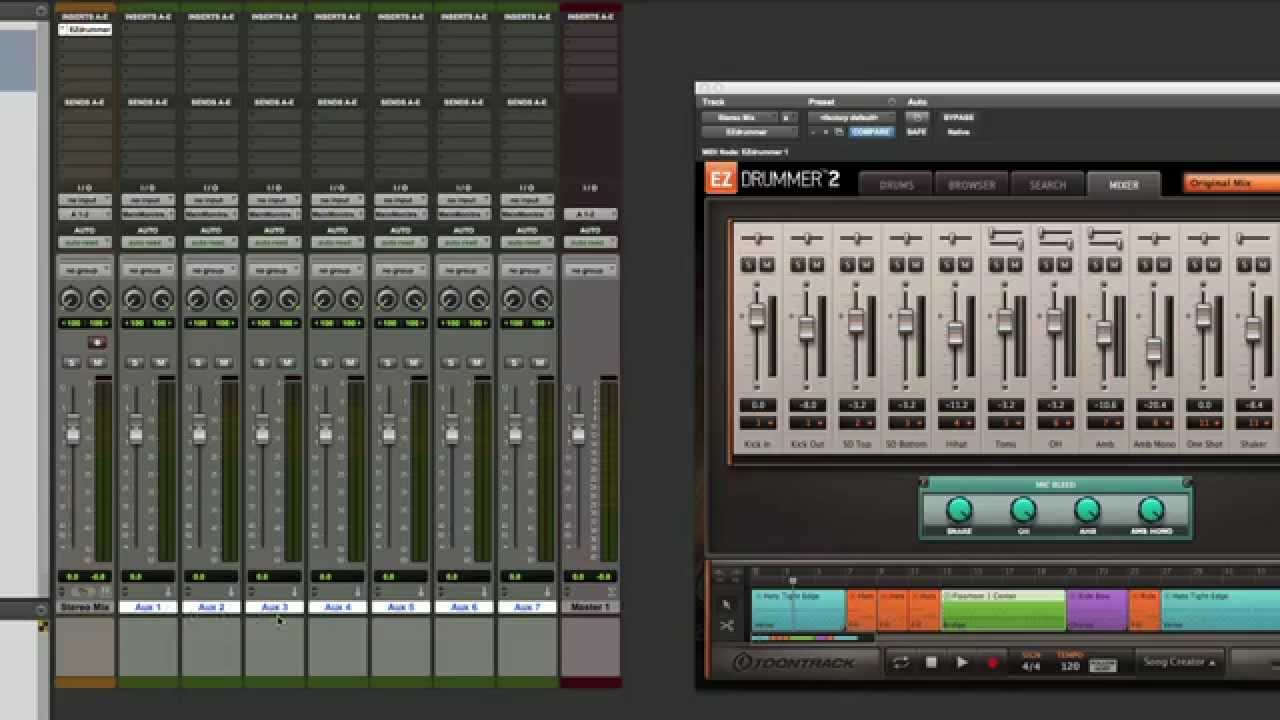Click the Tomi channel pan sliders
Viewport: 1280px width, 720px height.
(1005, 238)
